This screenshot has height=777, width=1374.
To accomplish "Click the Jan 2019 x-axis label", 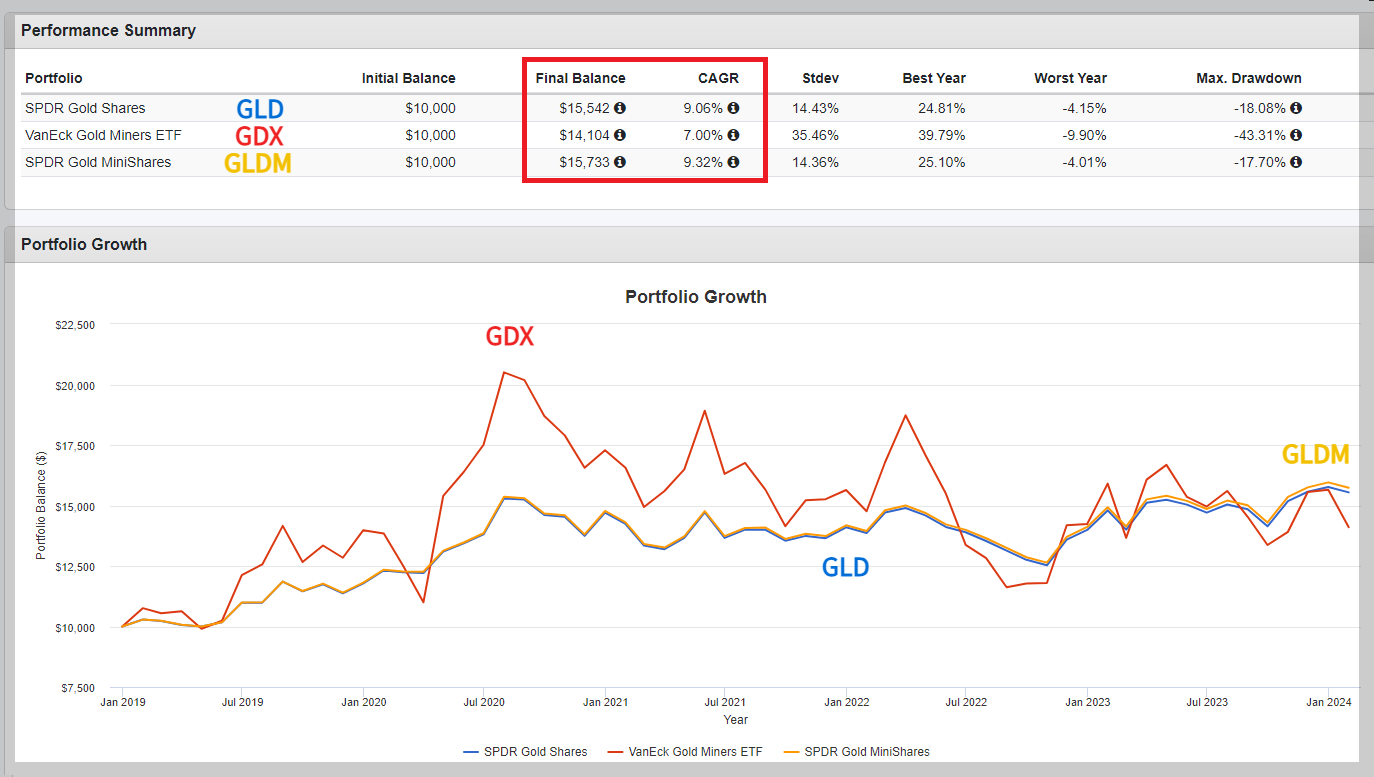I will 121,703.
